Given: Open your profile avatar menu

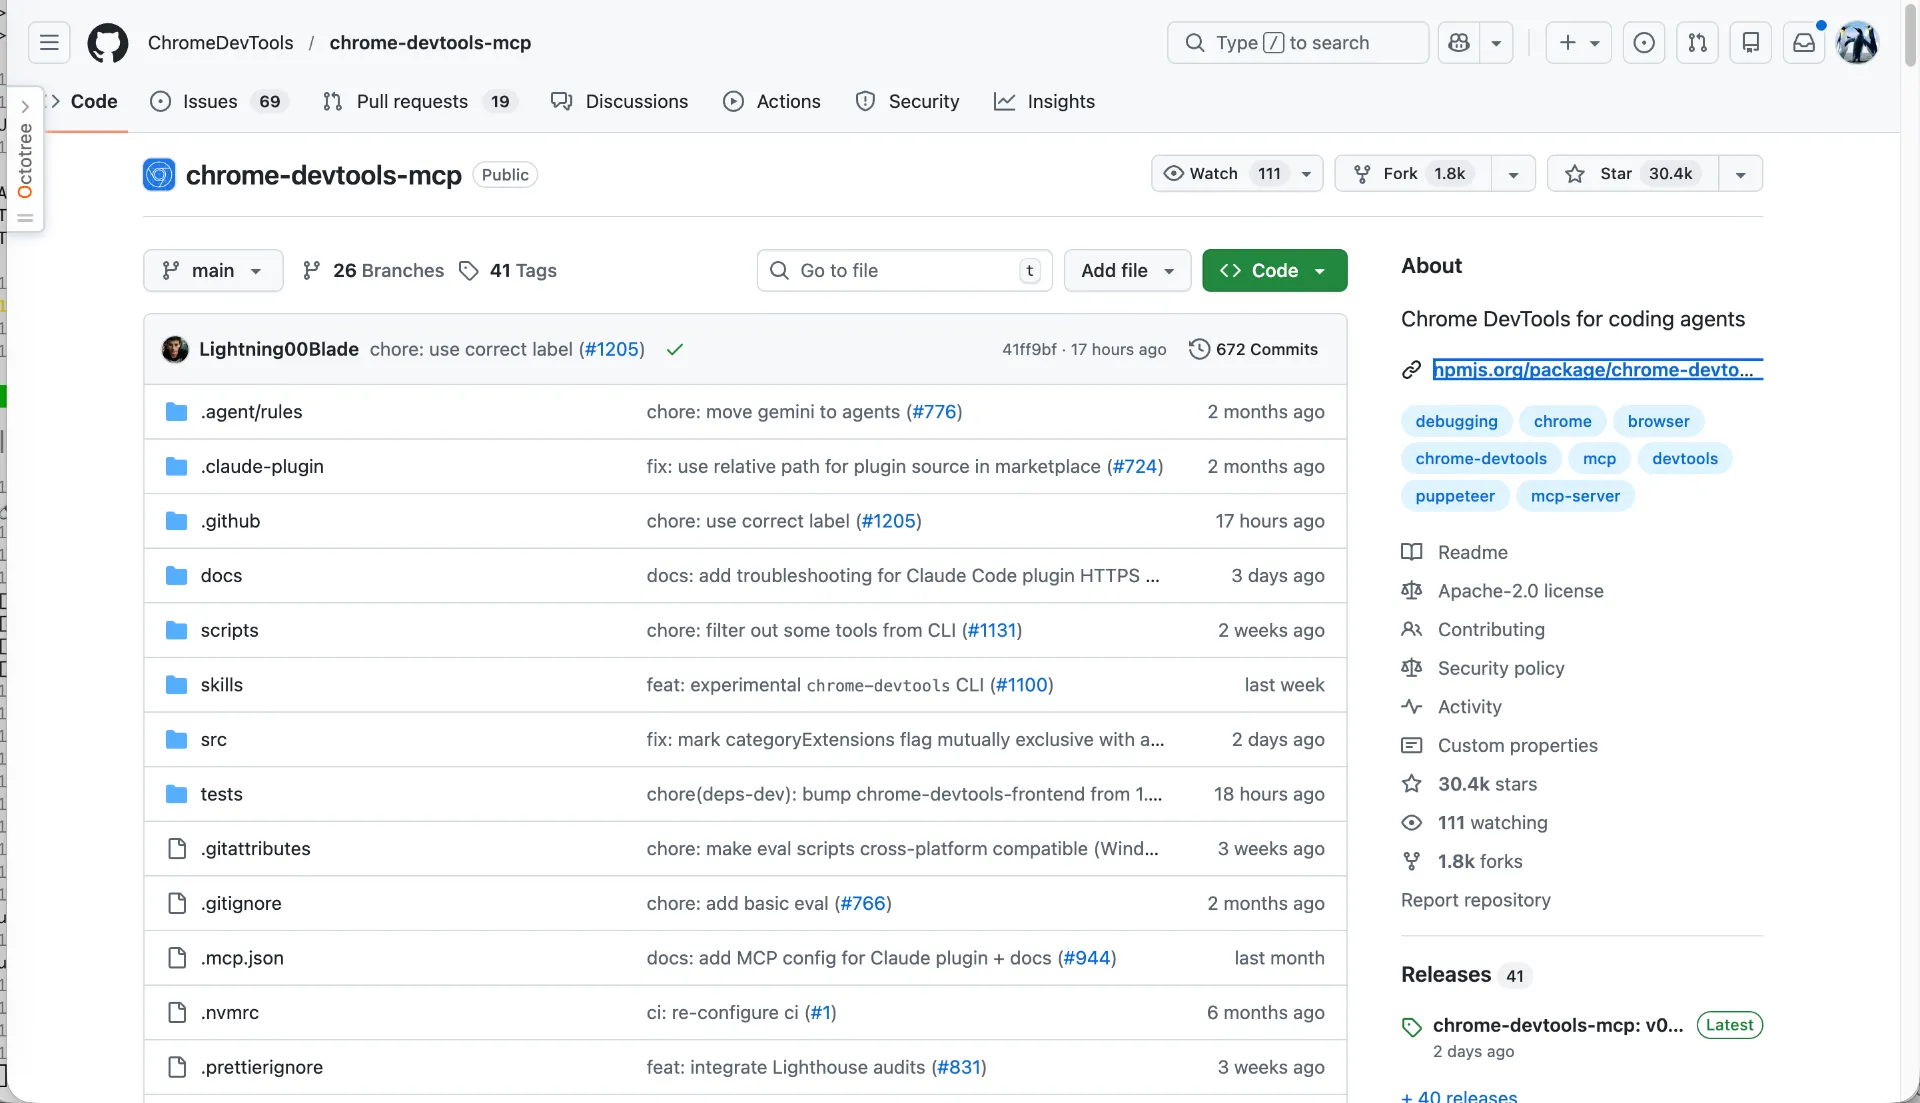Looking at the screenshot, I should pos(1857,42).
